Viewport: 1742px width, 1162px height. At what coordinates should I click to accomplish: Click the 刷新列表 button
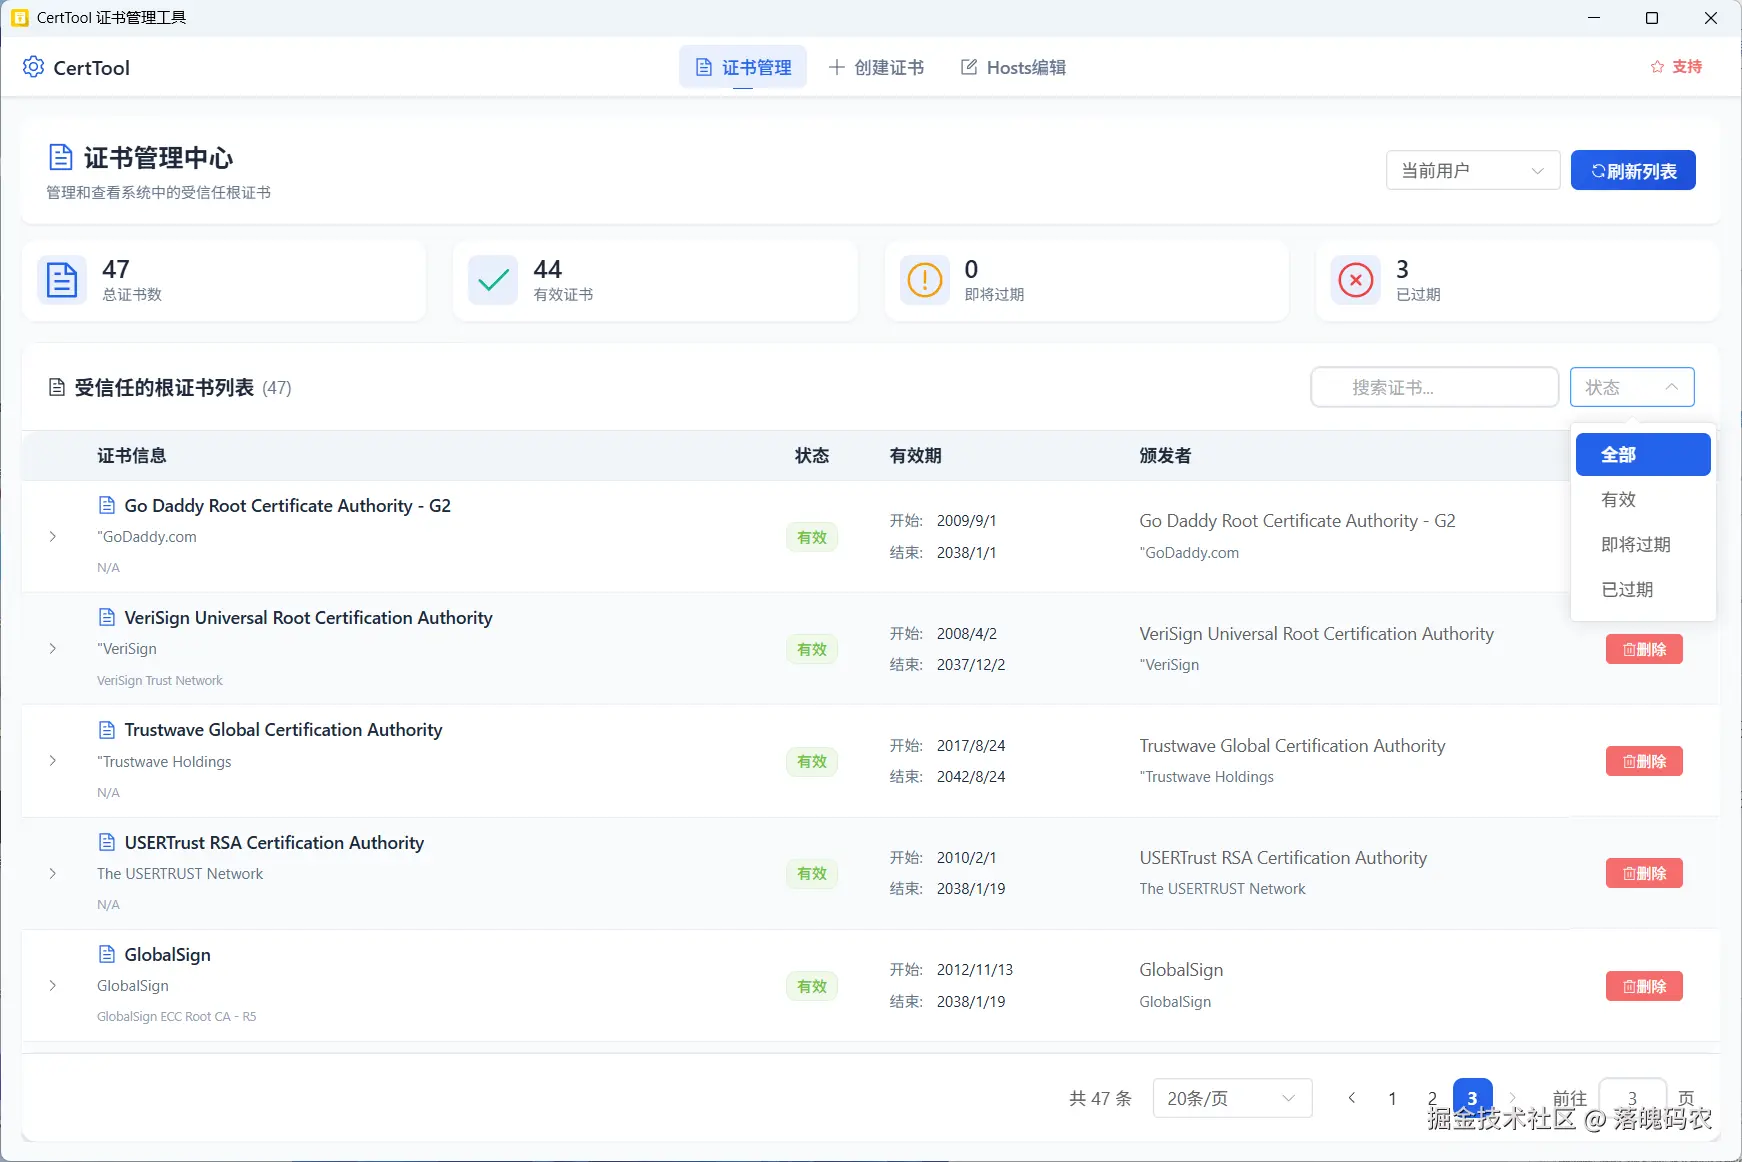(1633, 170)
